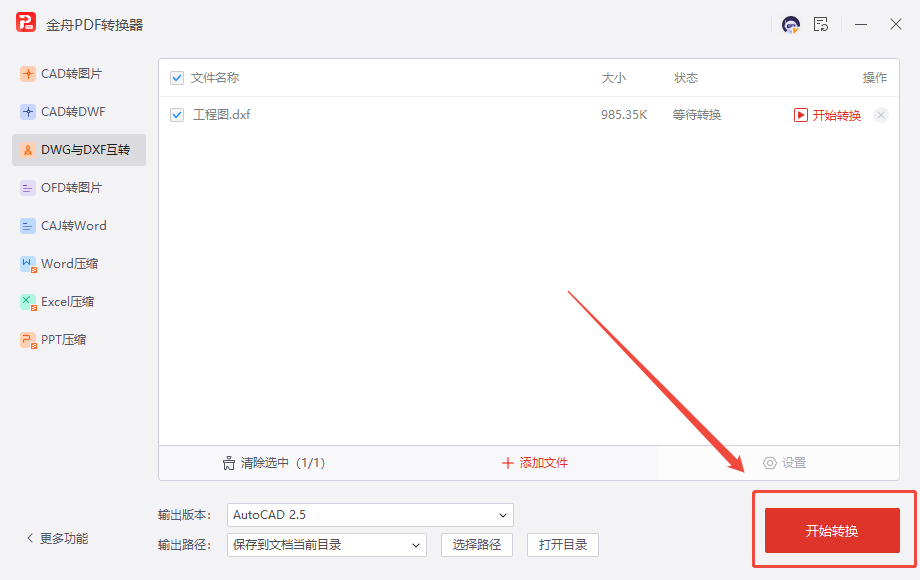
Task: Click 选择路径 button
Action: [476, 545]
